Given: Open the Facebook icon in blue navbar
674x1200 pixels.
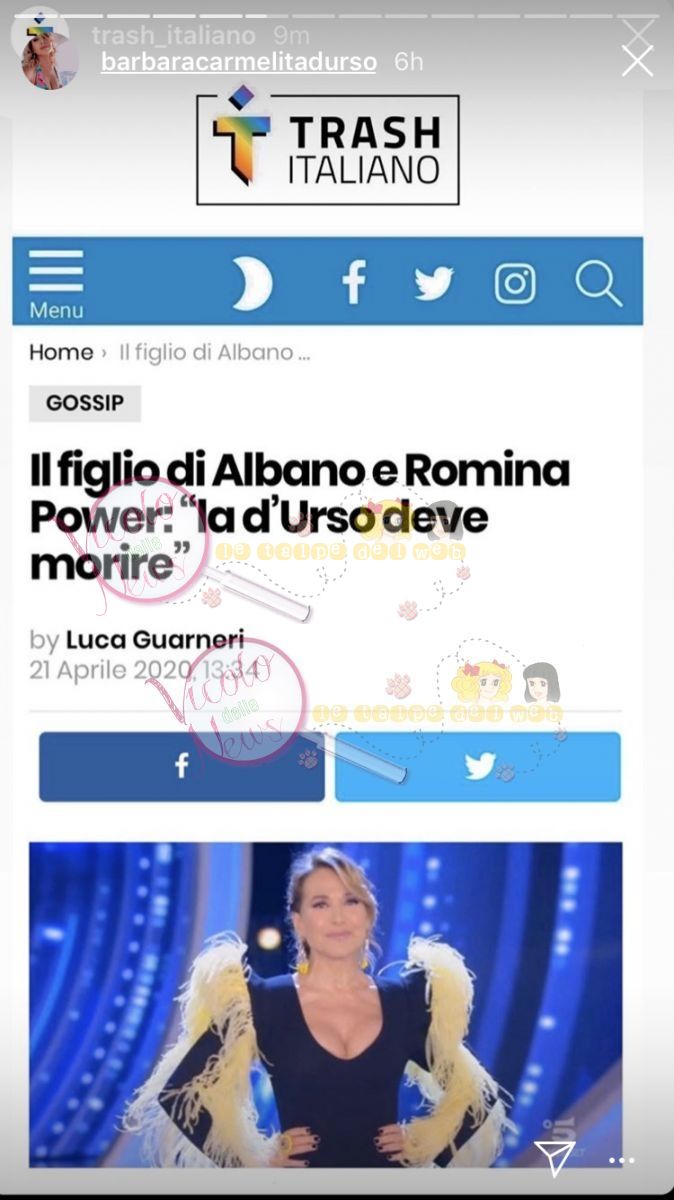Looking at the screenshot, I should 354,283.
